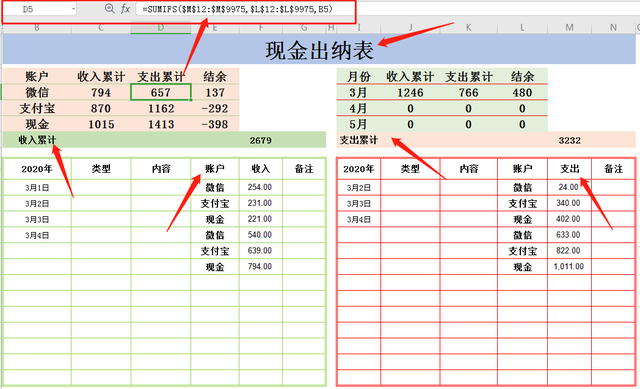The width and height of the screenshot is (640, 389).
Task: Select the negative balance -292
Action: pyautogui.click(x=215, y=109)
